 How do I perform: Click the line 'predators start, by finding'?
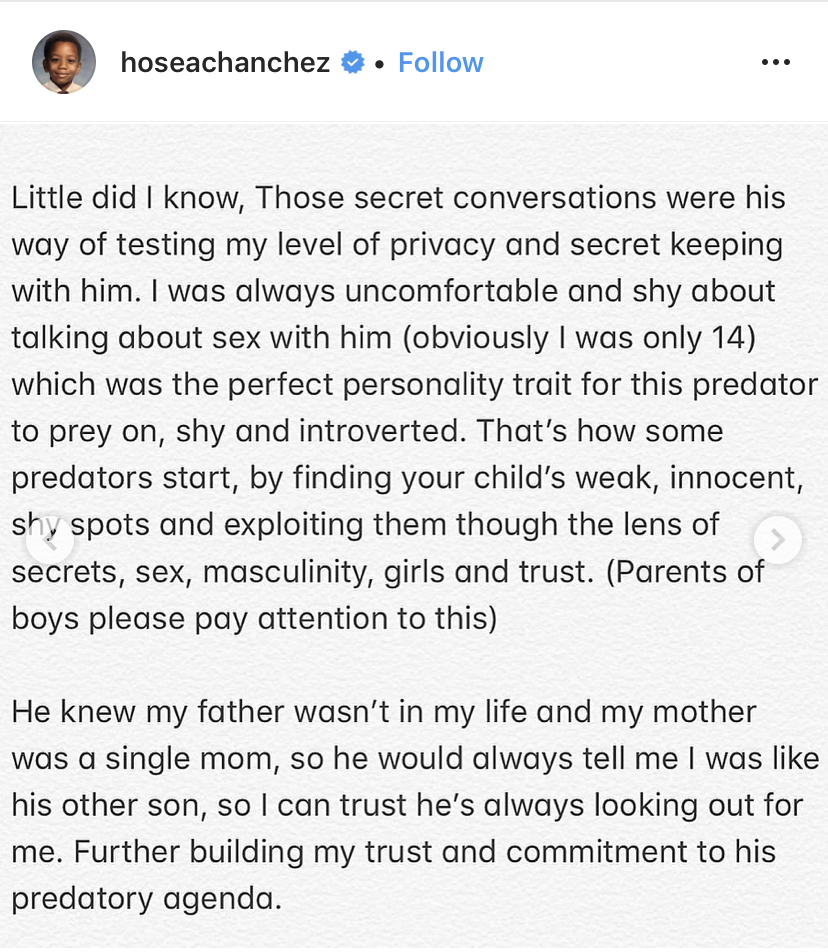click(x=407, y=478)
